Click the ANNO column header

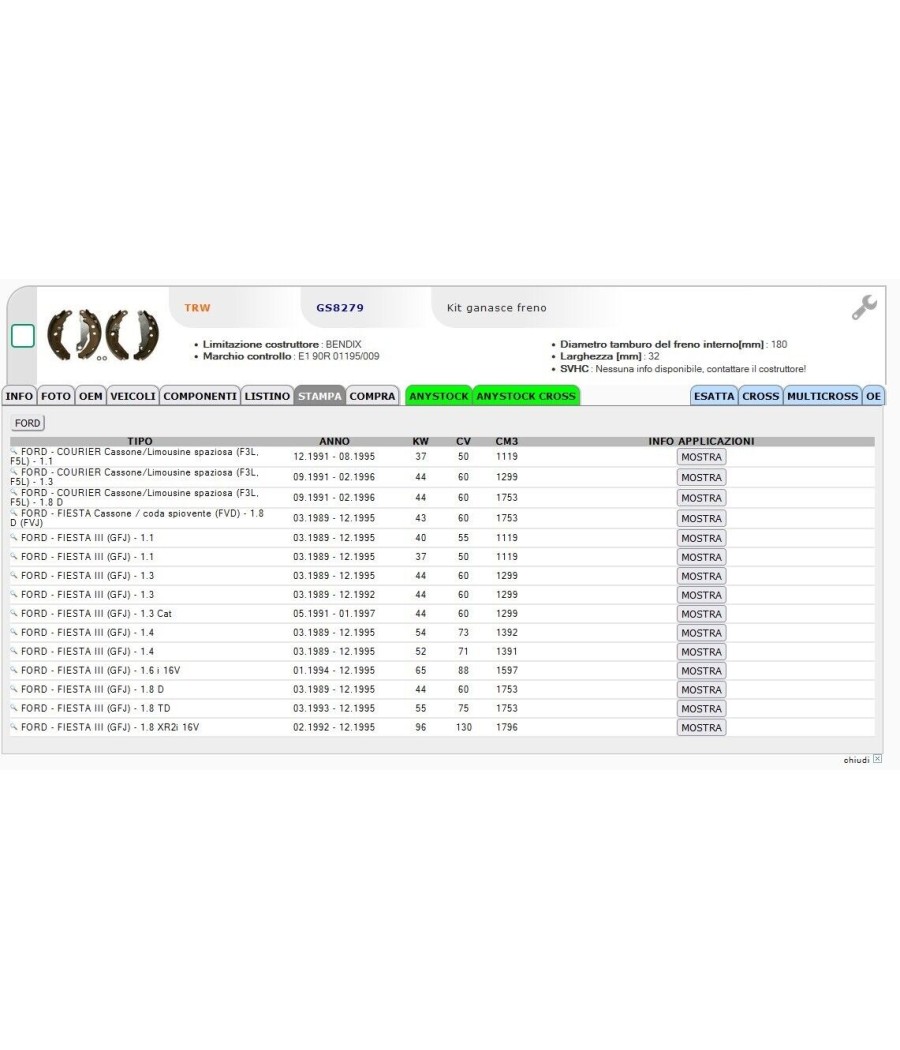coord(334,441)
